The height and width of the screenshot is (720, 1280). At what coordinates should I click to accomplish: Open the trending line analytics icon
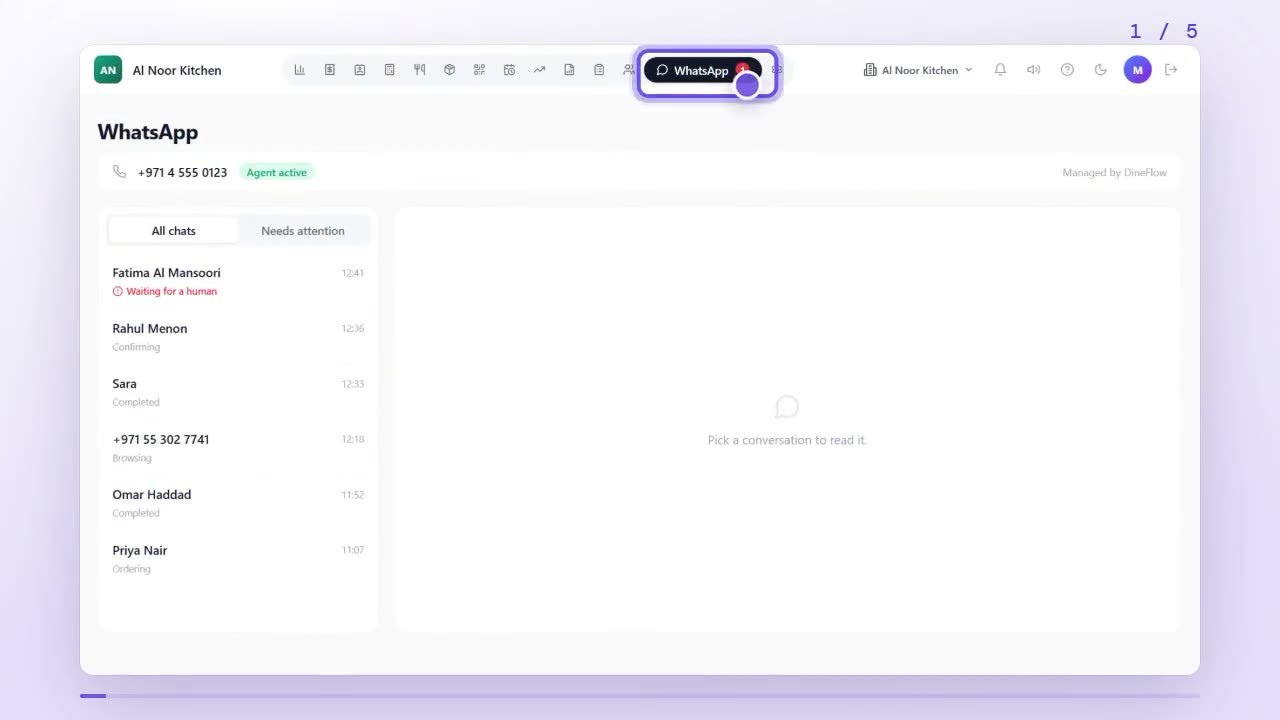[x=539, y=70]
